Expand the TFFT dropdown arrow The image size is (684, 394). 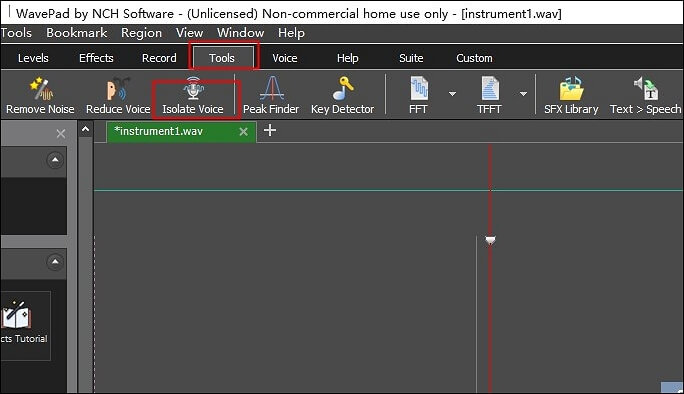(x=523, y=94)
